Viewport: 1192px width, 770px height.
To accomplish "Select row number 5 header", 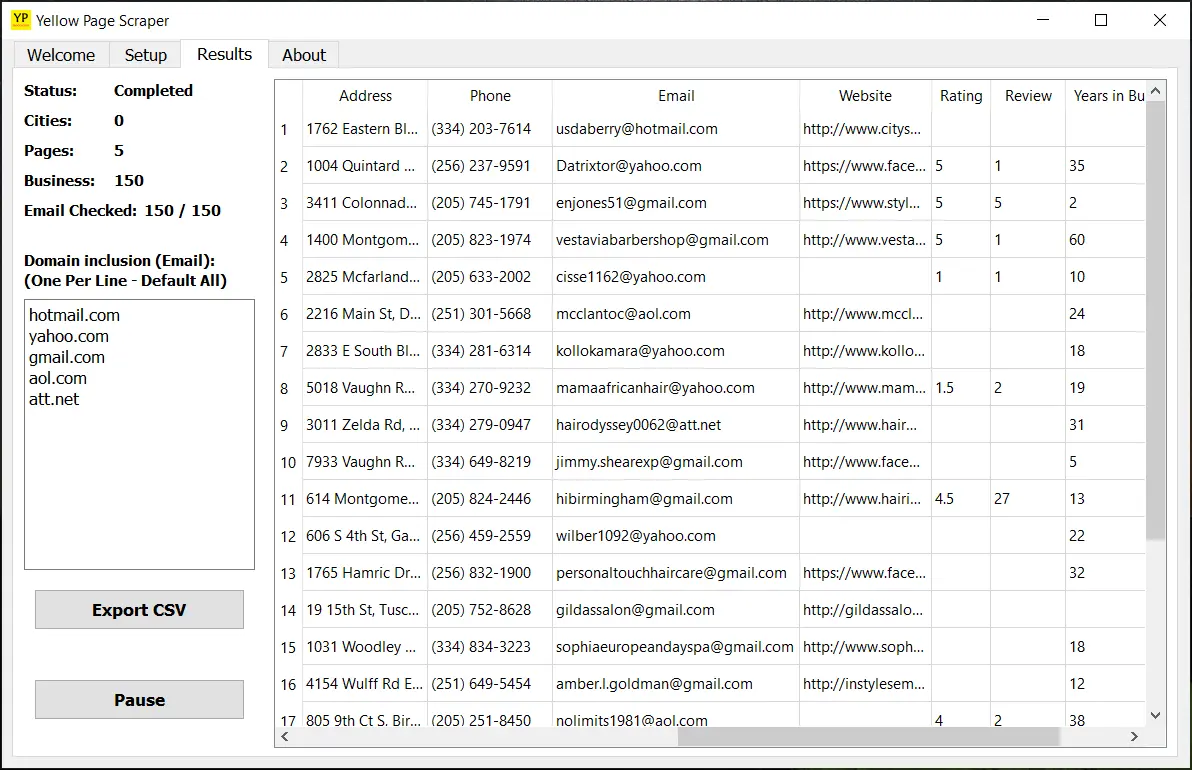I will pos(289,277).
